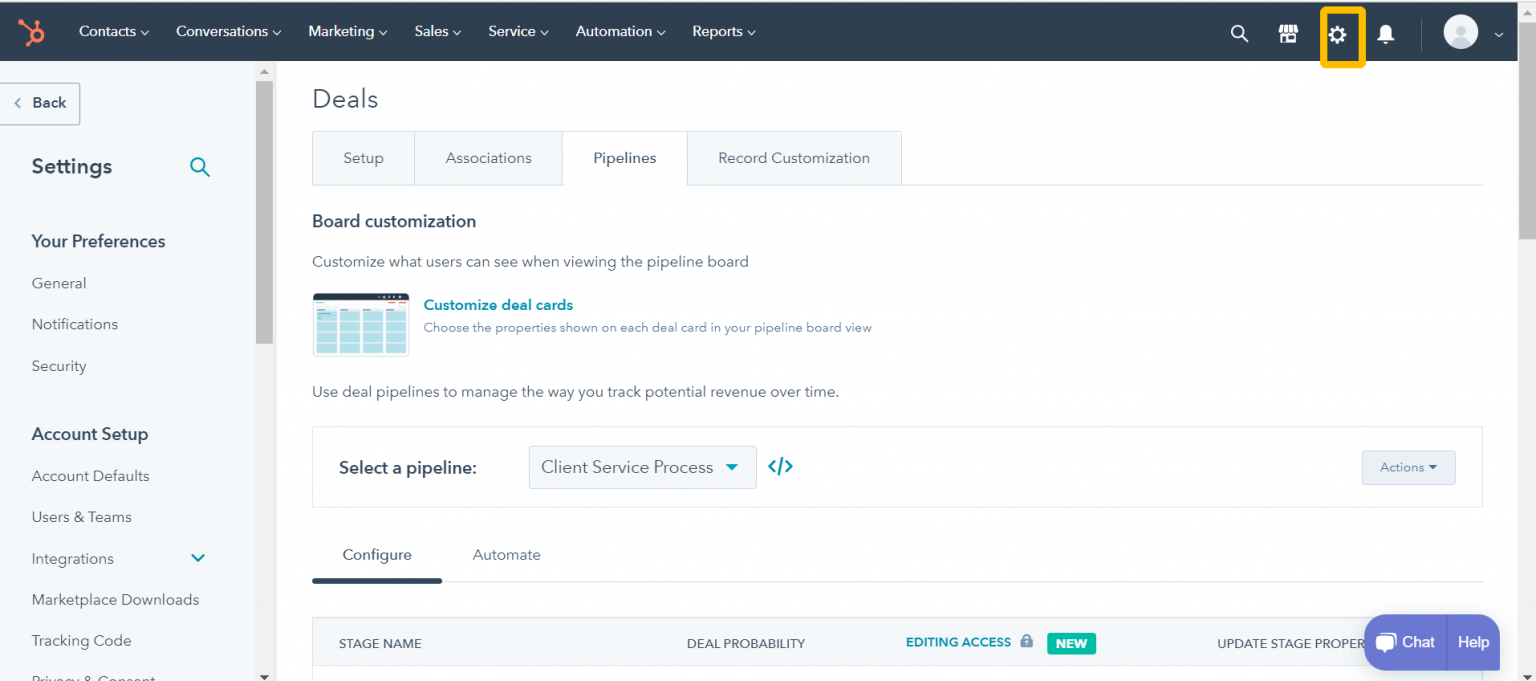Click the Back button
Viewport: 1536px width, 681px height.
tap(40, 103)
